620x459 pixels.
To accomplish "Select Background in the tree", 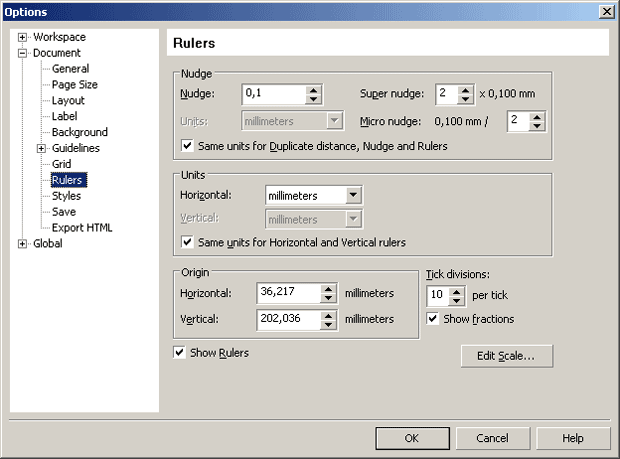I will click(79, 132).
